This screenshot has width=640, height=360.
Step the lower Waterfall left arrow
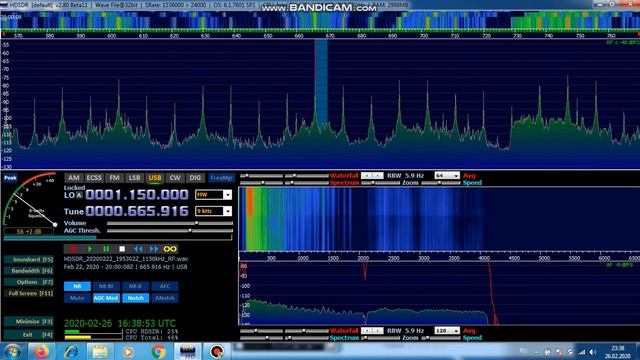point(367,331)
